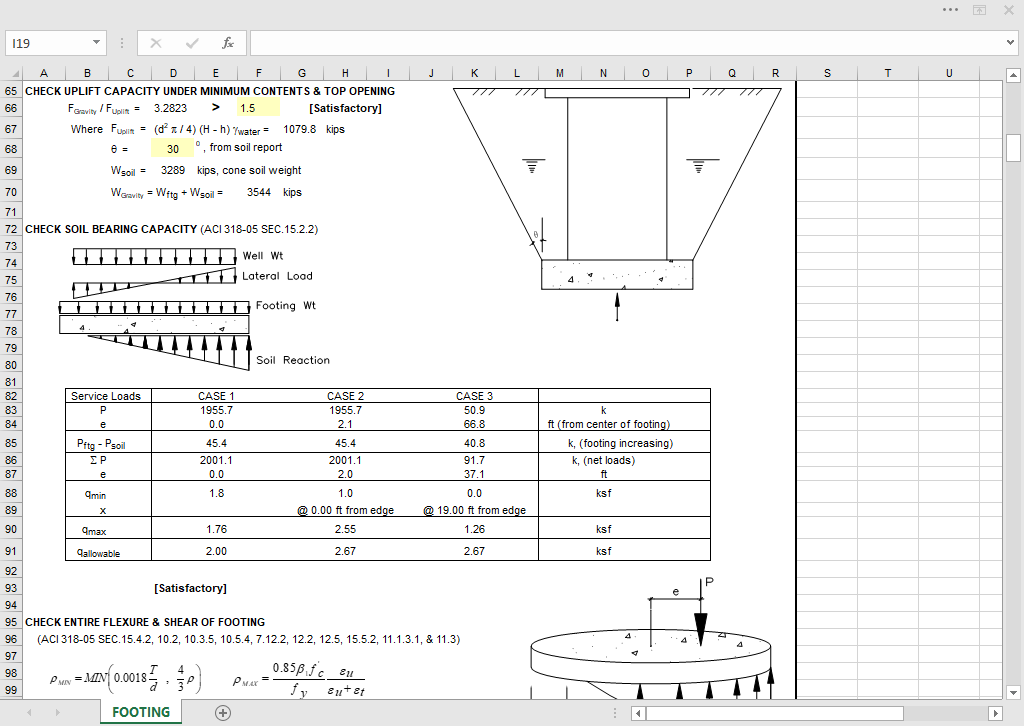Click vertical scrollbar down arrow

pos(1013,692)
